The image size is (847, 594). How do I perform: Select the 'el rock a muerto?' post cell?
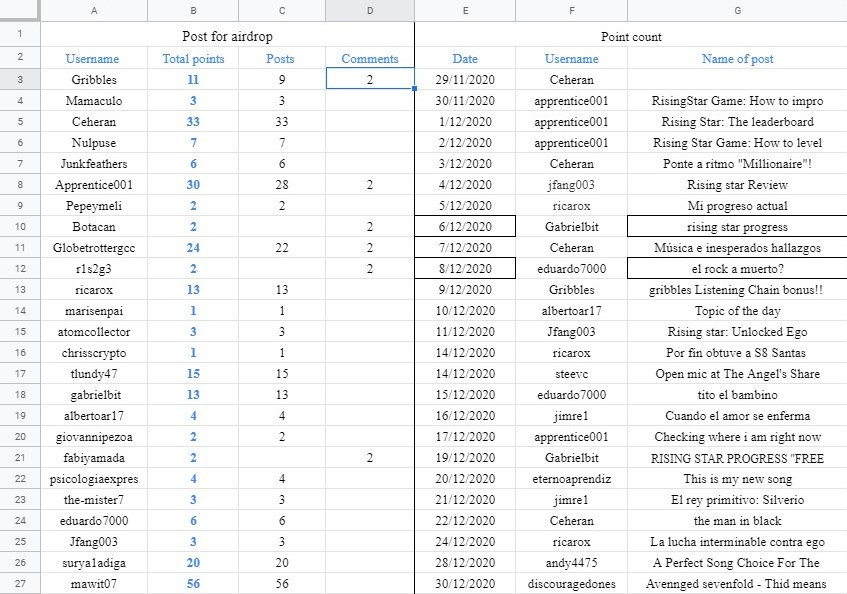coord(737,269)
